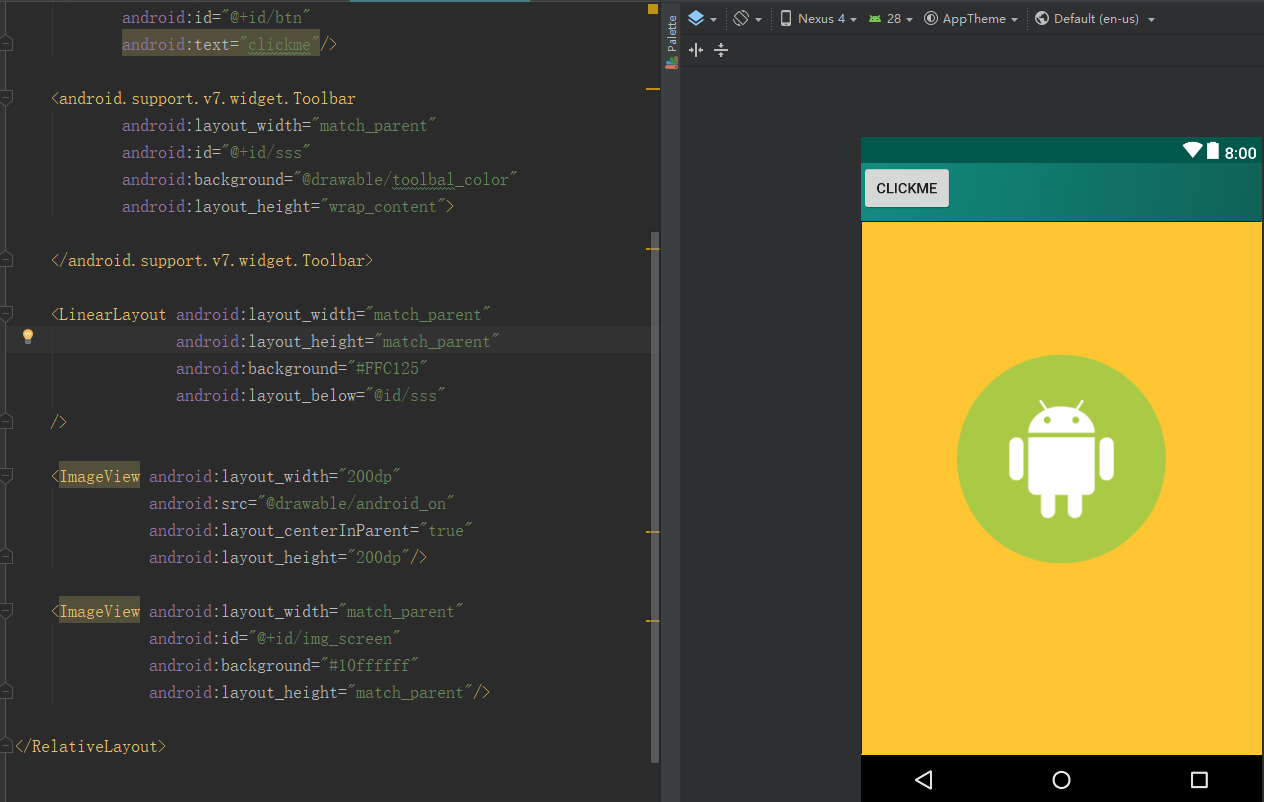Click the layout_centerInParent "true" value
Image resolution: width=1264 pixels, height=802 pixels.
tap(446, 530)
